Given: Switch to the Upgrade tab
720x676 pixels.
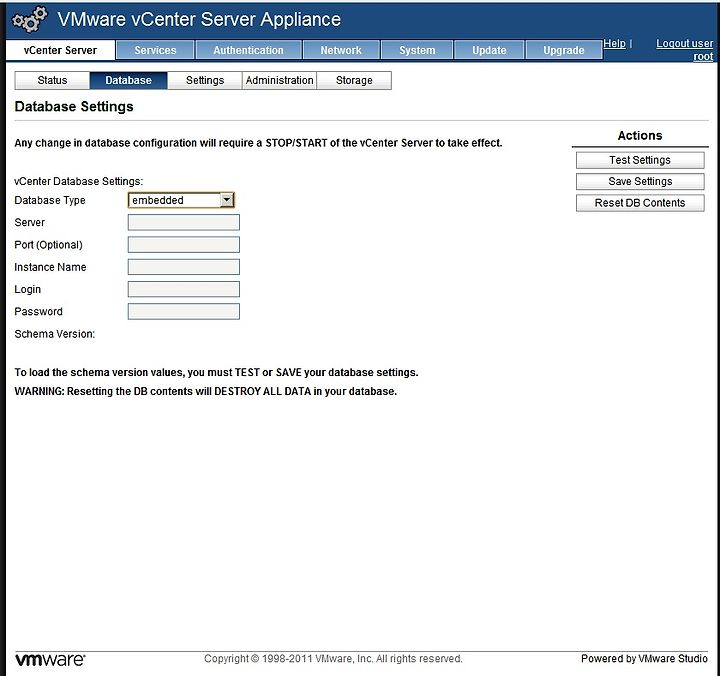Looking at the screenshot, I should (x=564, y=50).
